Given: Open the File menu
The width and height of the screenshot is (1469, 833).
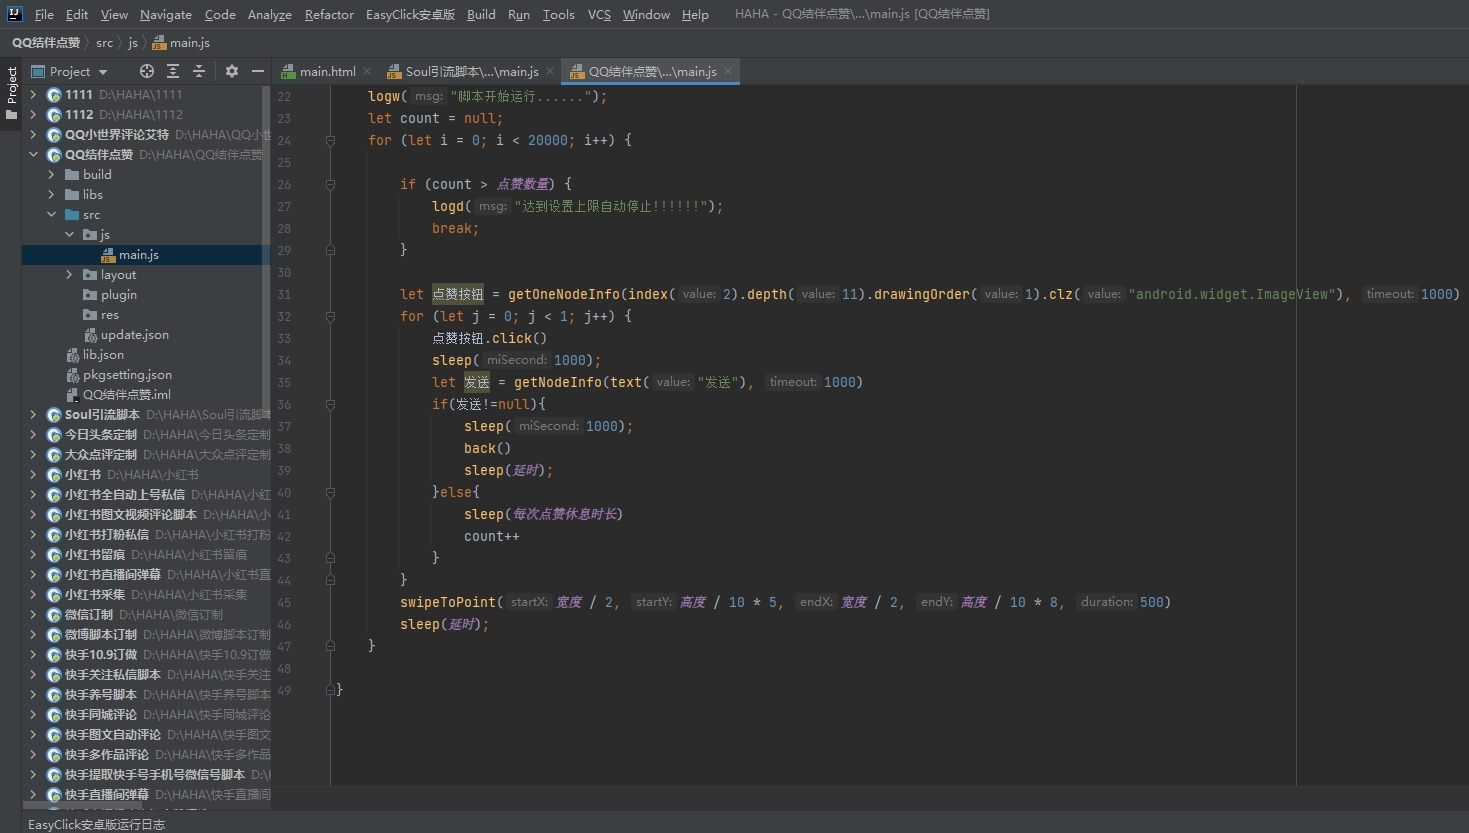Looking at the screenshot, I should [44, 14].
